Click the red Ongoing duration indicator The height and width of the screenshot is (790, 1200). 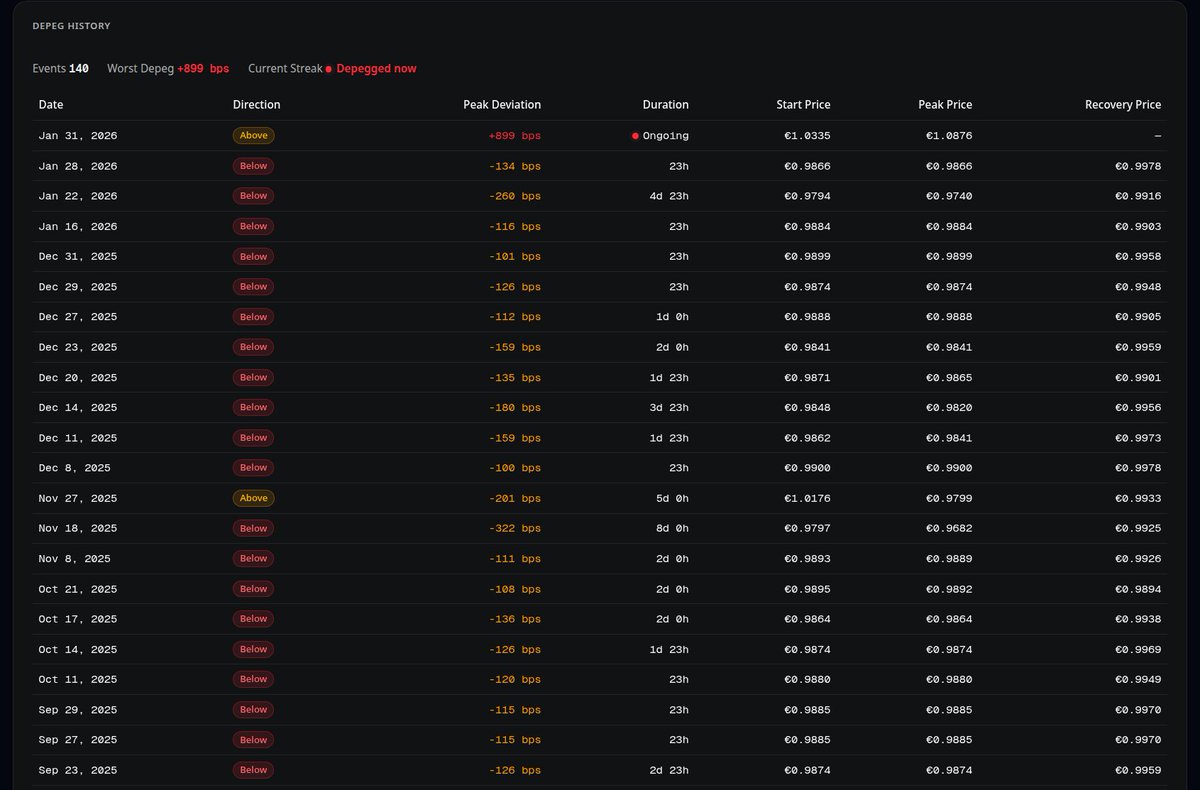click(660, 136)
